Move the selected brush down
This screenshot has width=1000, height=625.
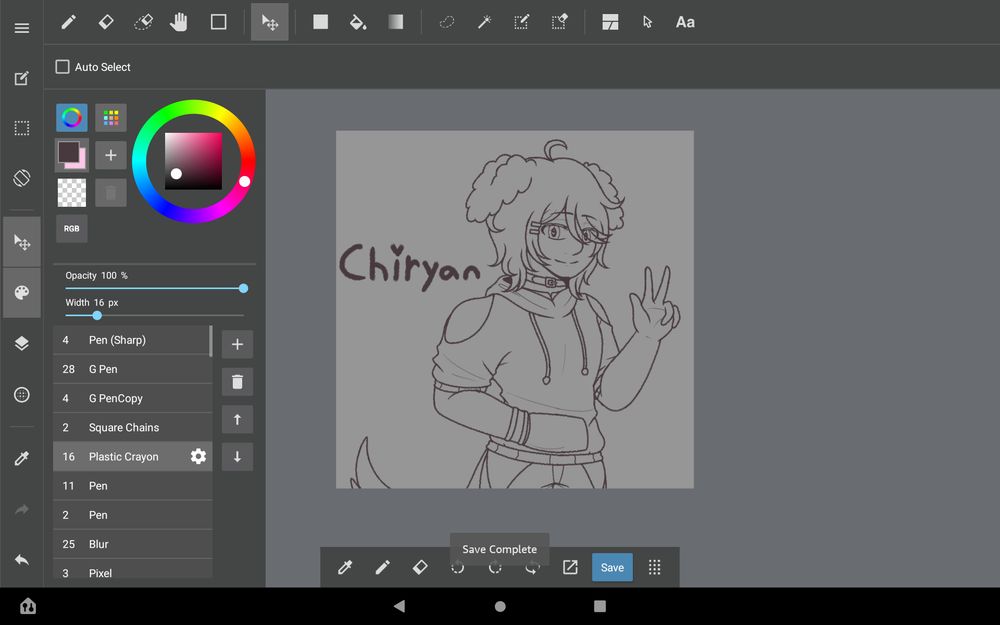click(x=237, y=457)
